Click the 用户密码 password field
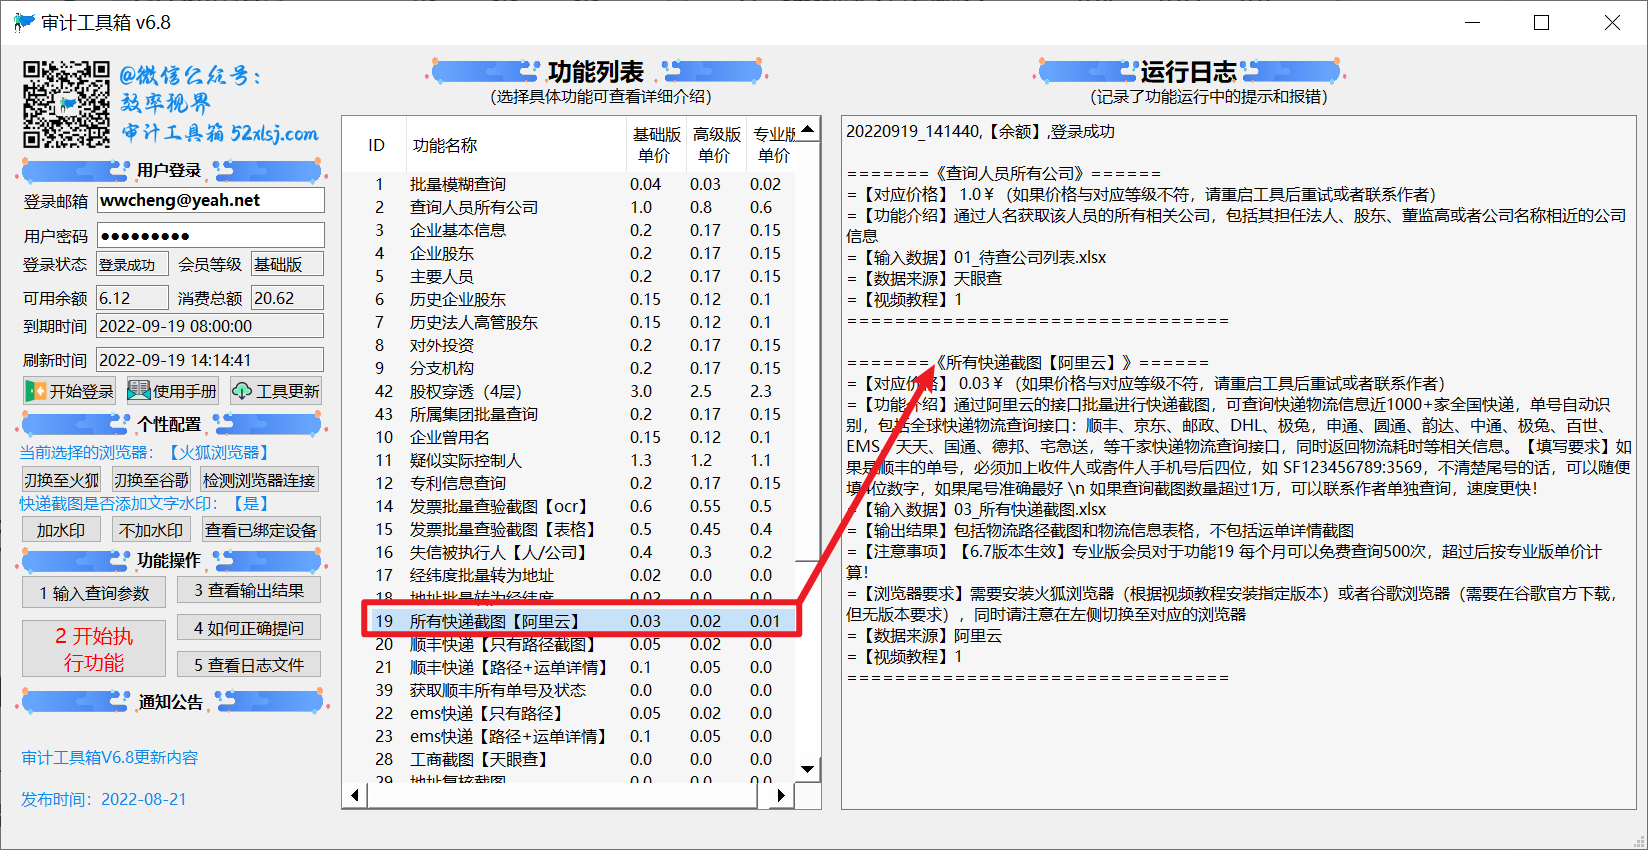Image resolution: width=1648 pixels, height=850 pixels. (210, 235)
